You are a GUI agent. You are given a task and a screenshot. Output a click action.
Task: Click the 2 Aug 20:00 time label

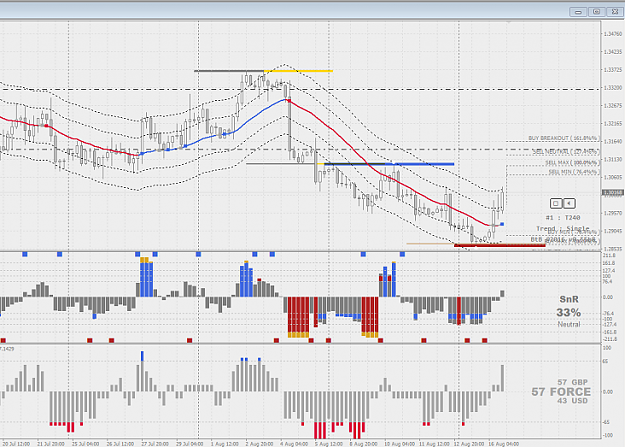pyautogui.click(x=259, y=443)
